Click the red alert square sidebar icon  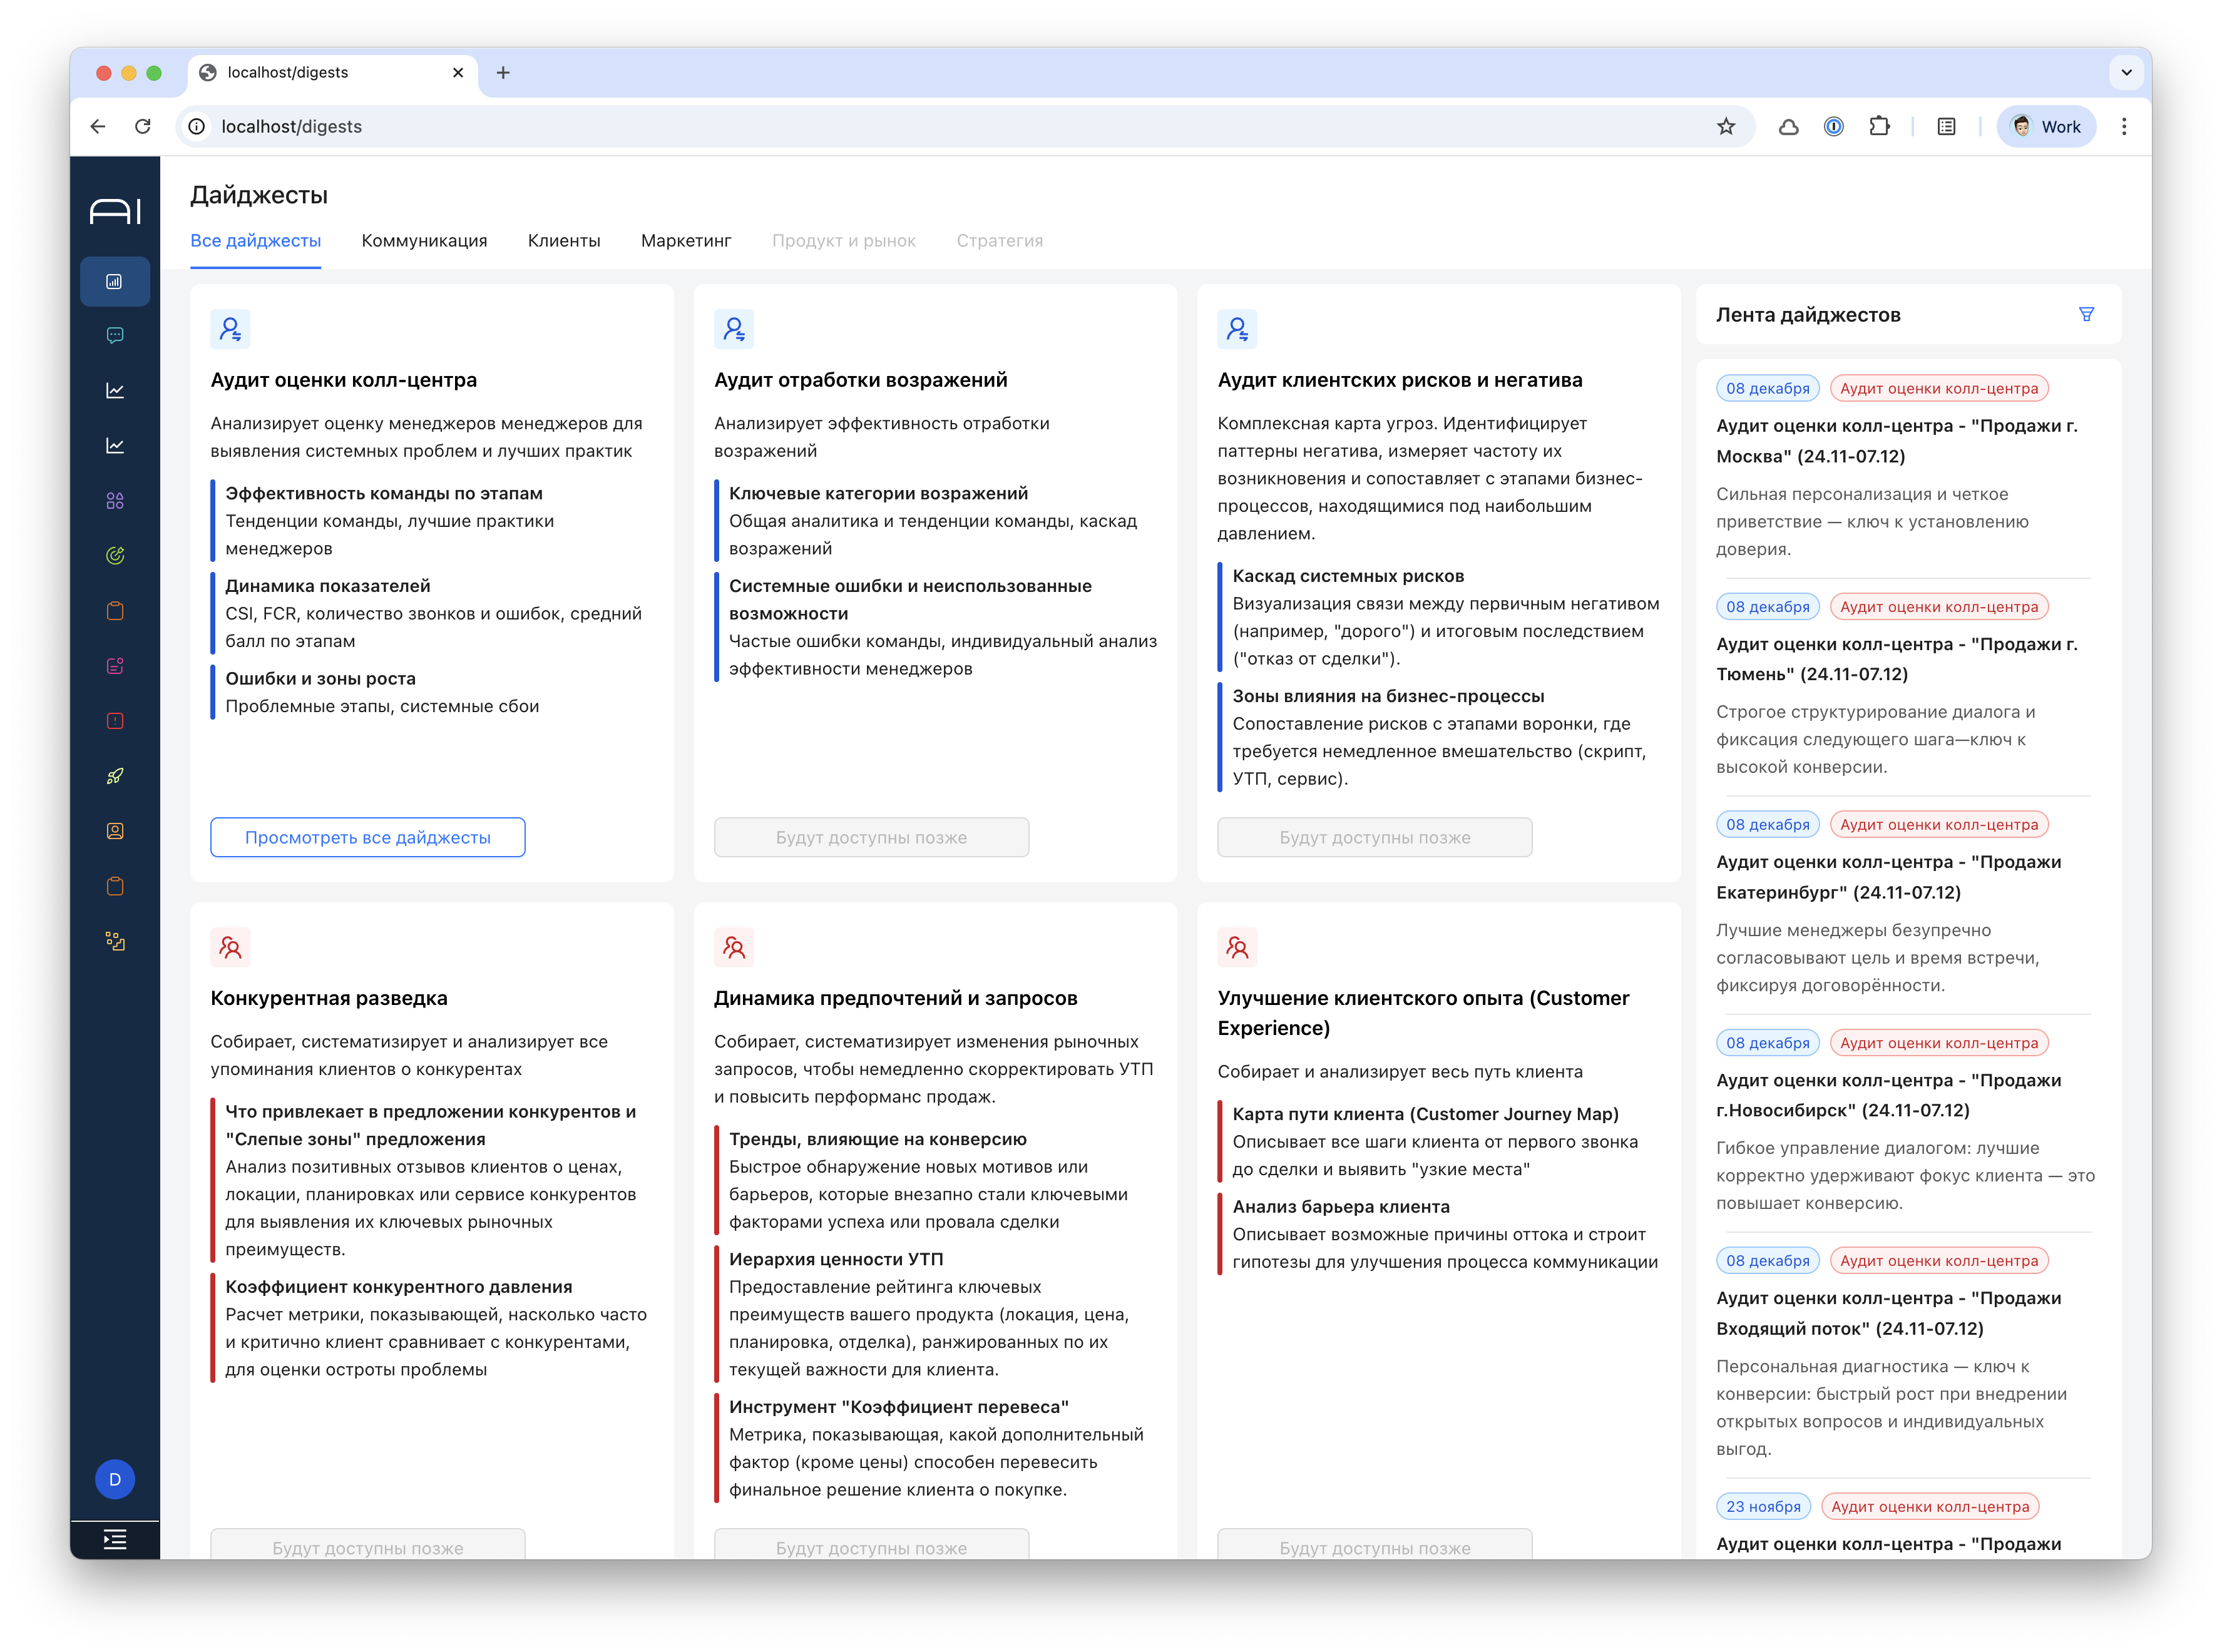click(x=115, y=721)
